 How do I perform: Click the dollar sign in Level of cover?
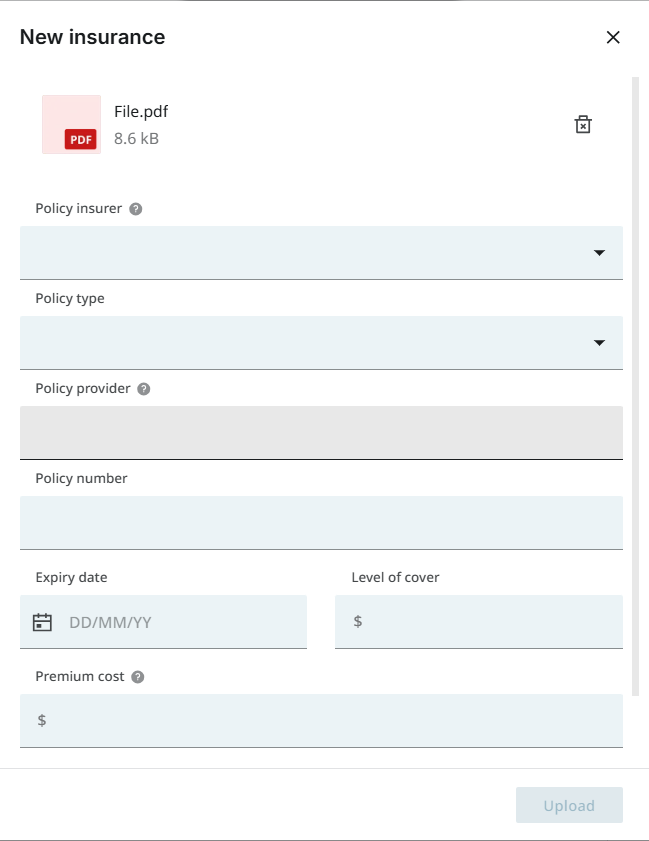[x=358, y=621]
